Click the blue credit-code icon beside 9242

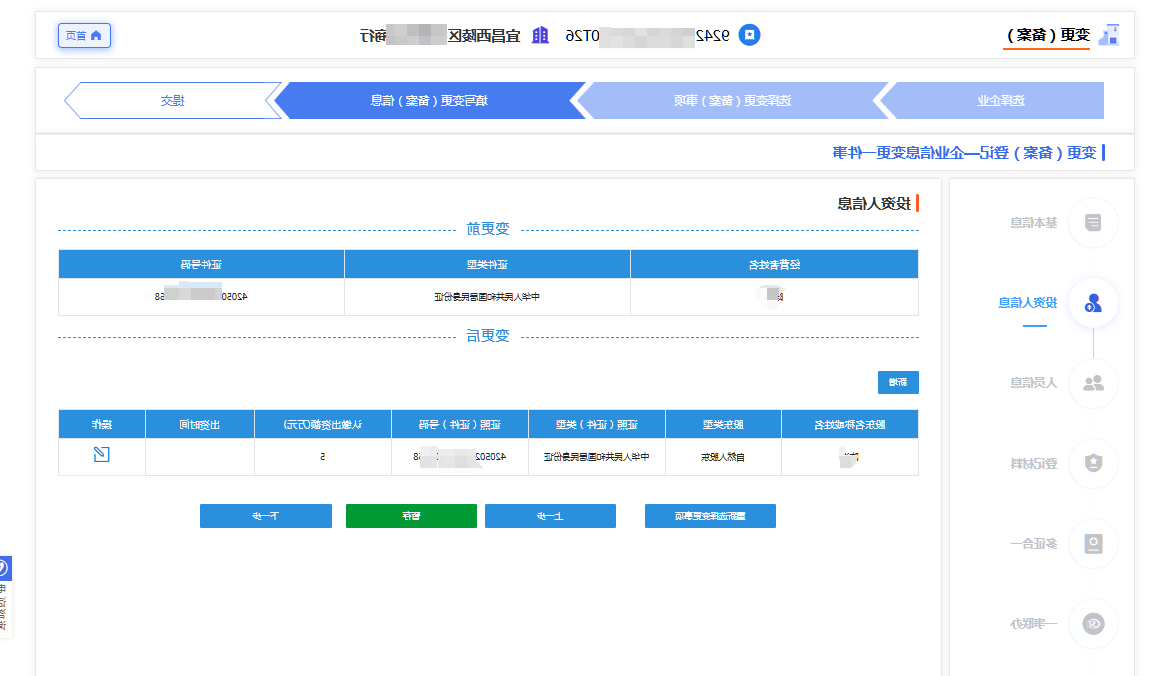coord(750,35)
